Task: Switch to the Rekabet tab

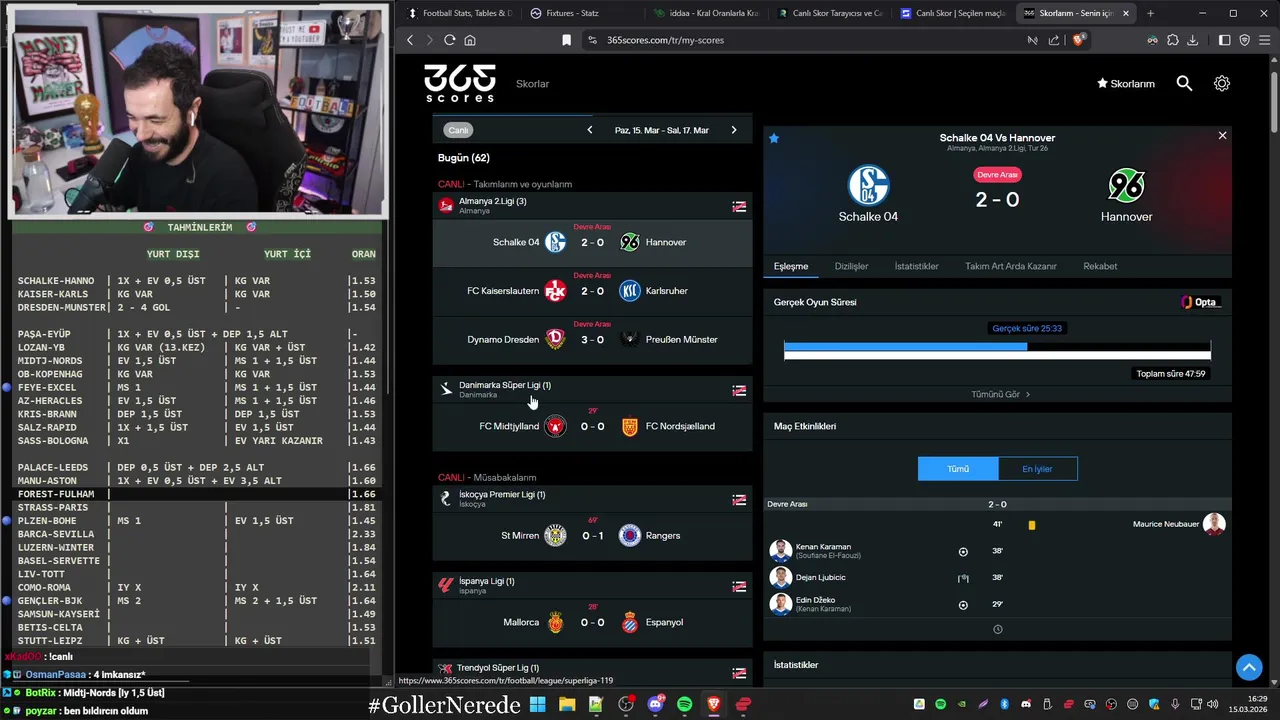Action: pos(1100,266)
